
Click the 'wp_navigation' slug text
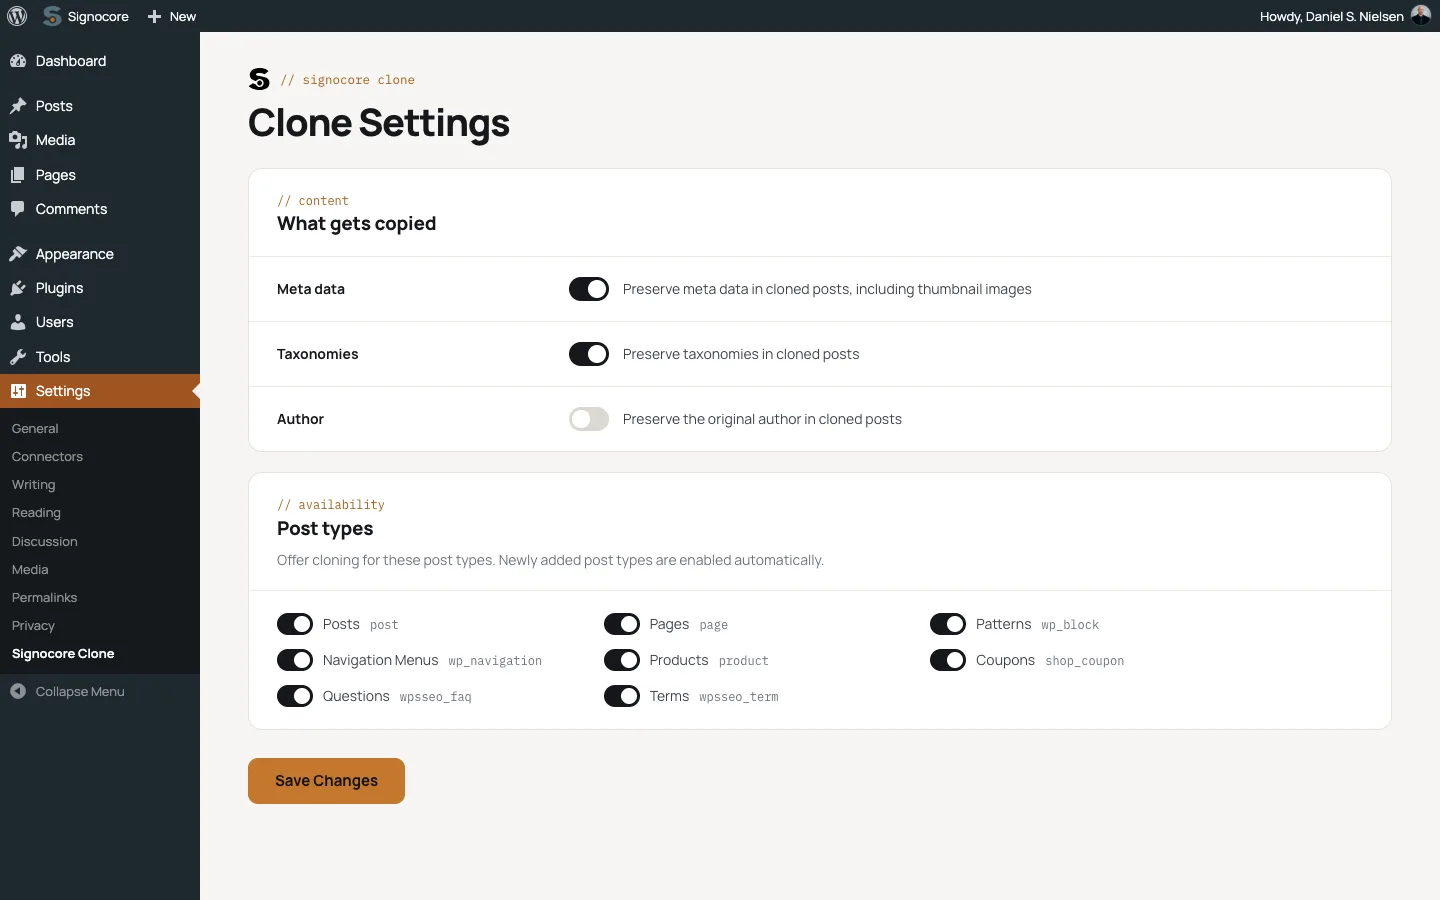click(x=495, y=661)
